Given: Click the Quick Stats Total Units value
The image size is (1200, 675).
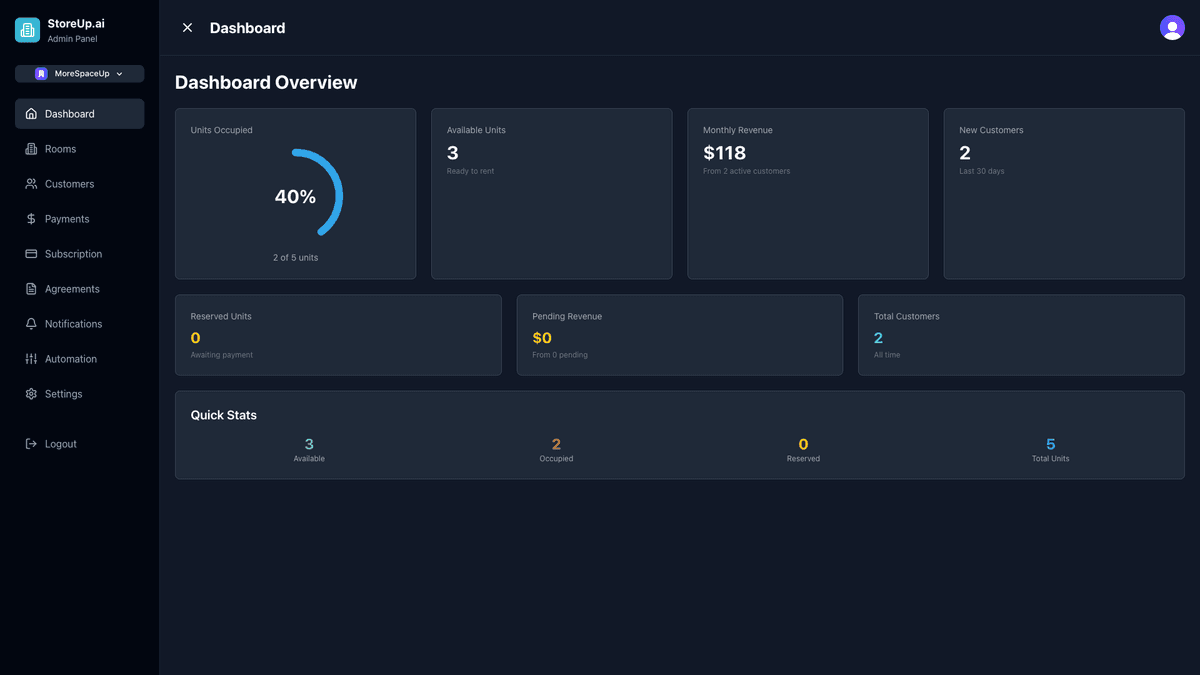Looking at the screenshot, I should (x=1050, y=444).
